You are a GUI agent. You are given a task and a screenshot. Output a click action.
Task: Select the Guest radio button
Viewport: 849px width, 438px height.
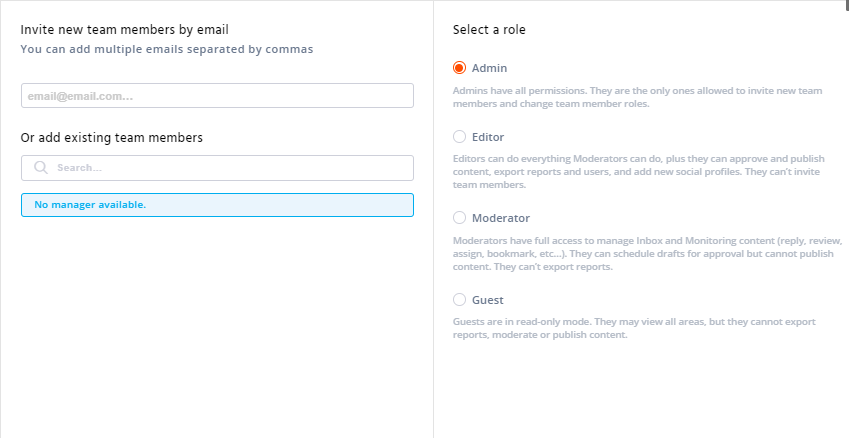(459, 299)
